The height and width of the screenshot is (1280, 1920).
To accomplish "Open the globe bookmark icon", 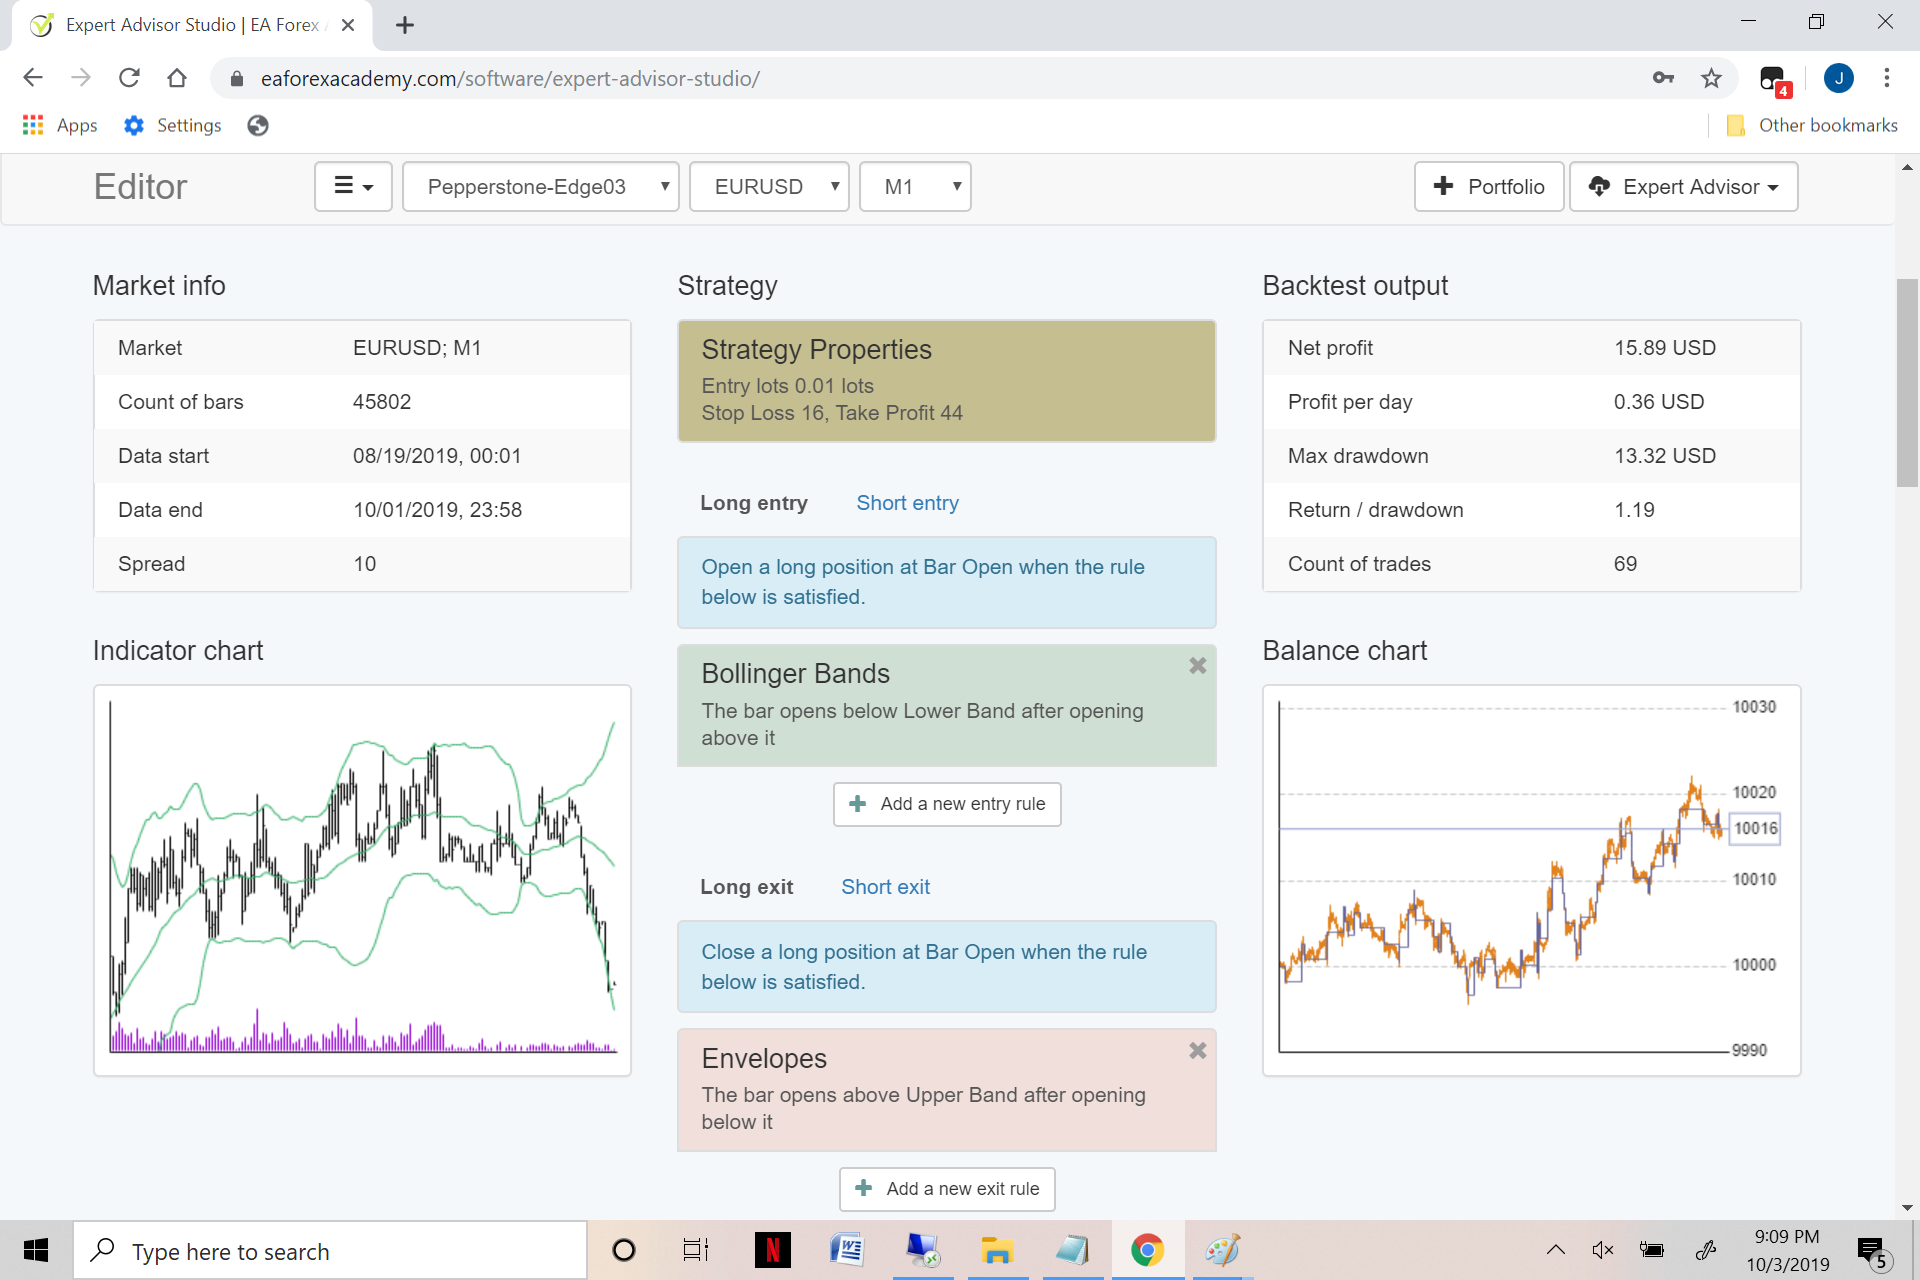I will click(x=258, y=125).
